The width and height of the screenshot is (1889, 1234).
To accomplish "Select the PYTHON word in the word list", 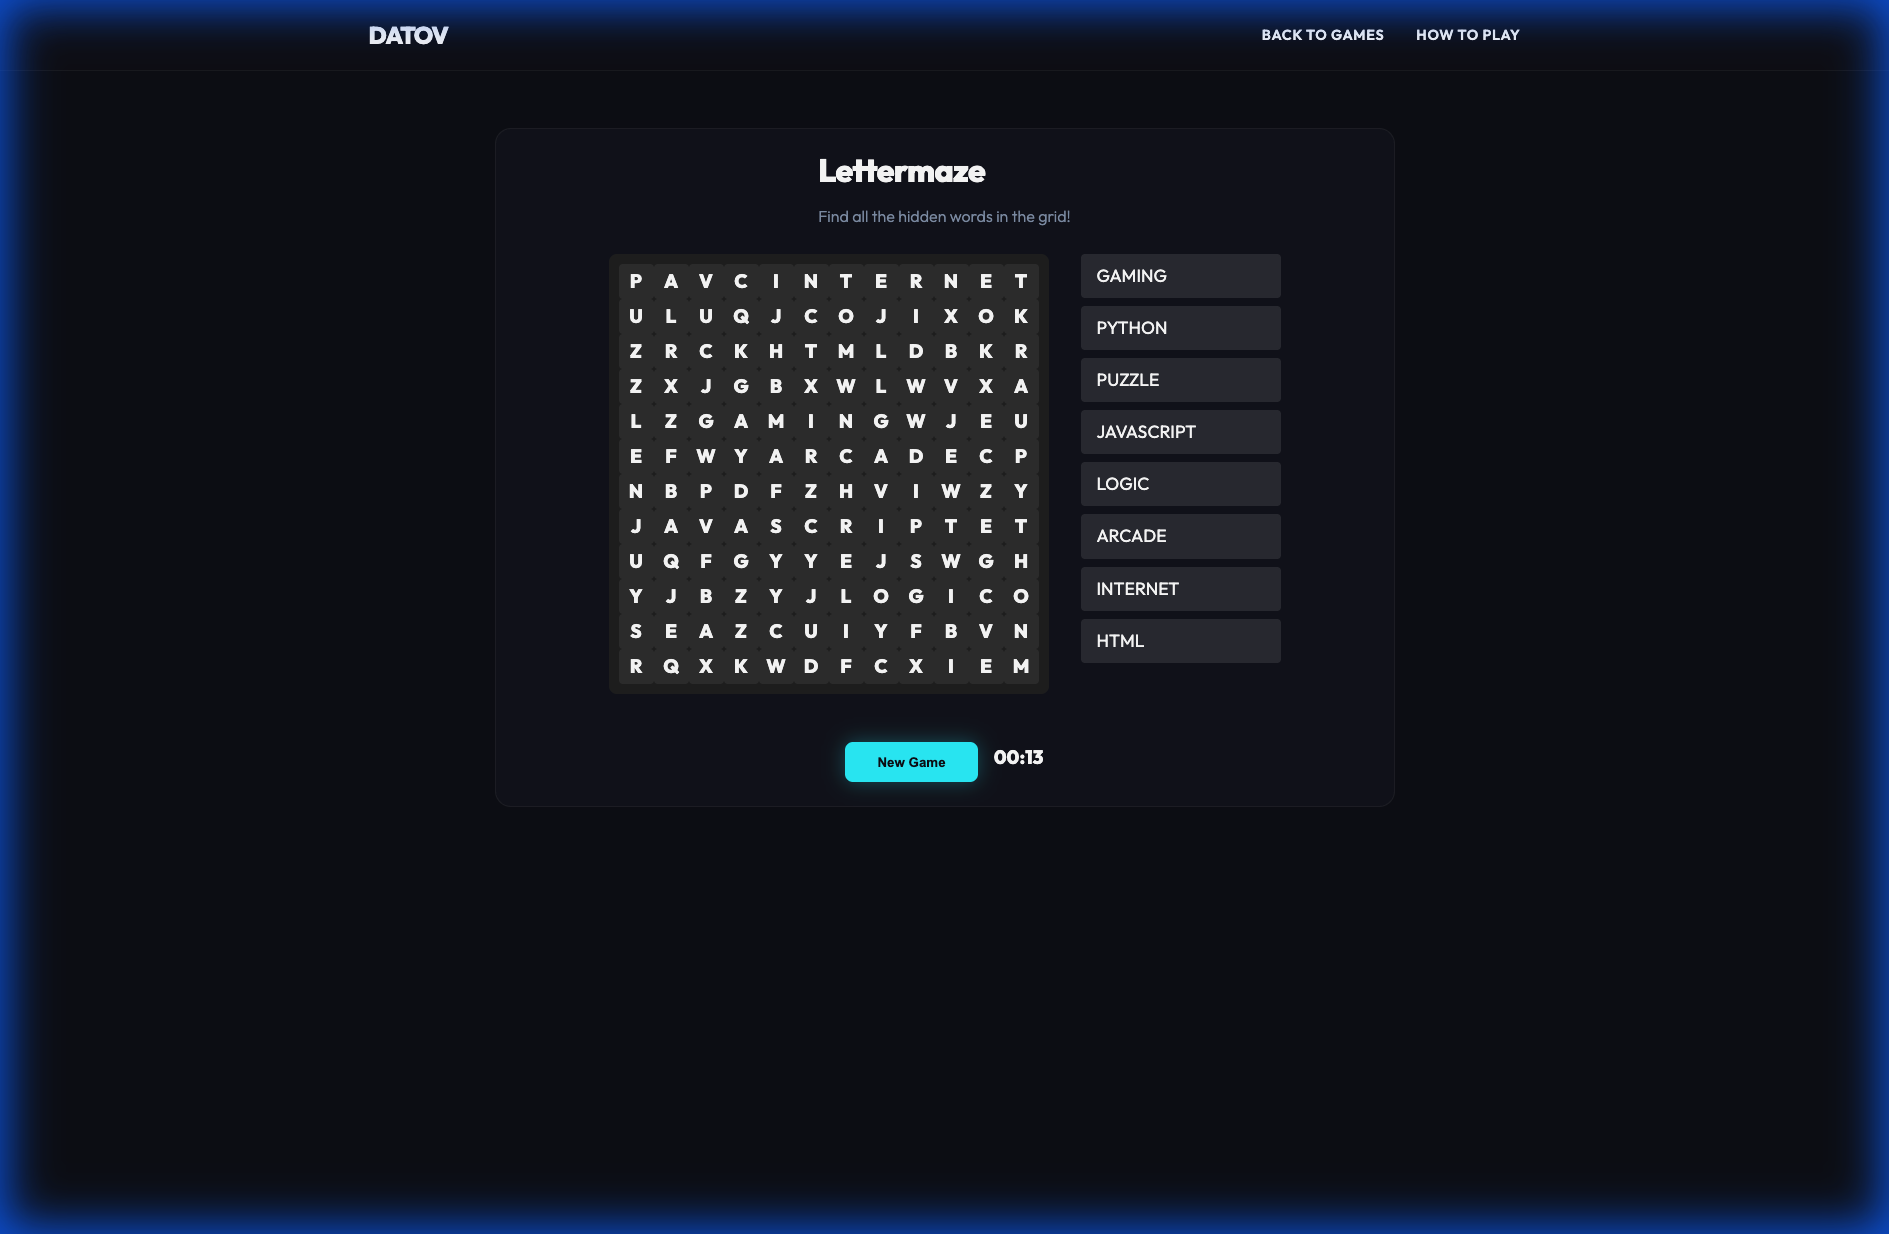I will point(1180,327).
